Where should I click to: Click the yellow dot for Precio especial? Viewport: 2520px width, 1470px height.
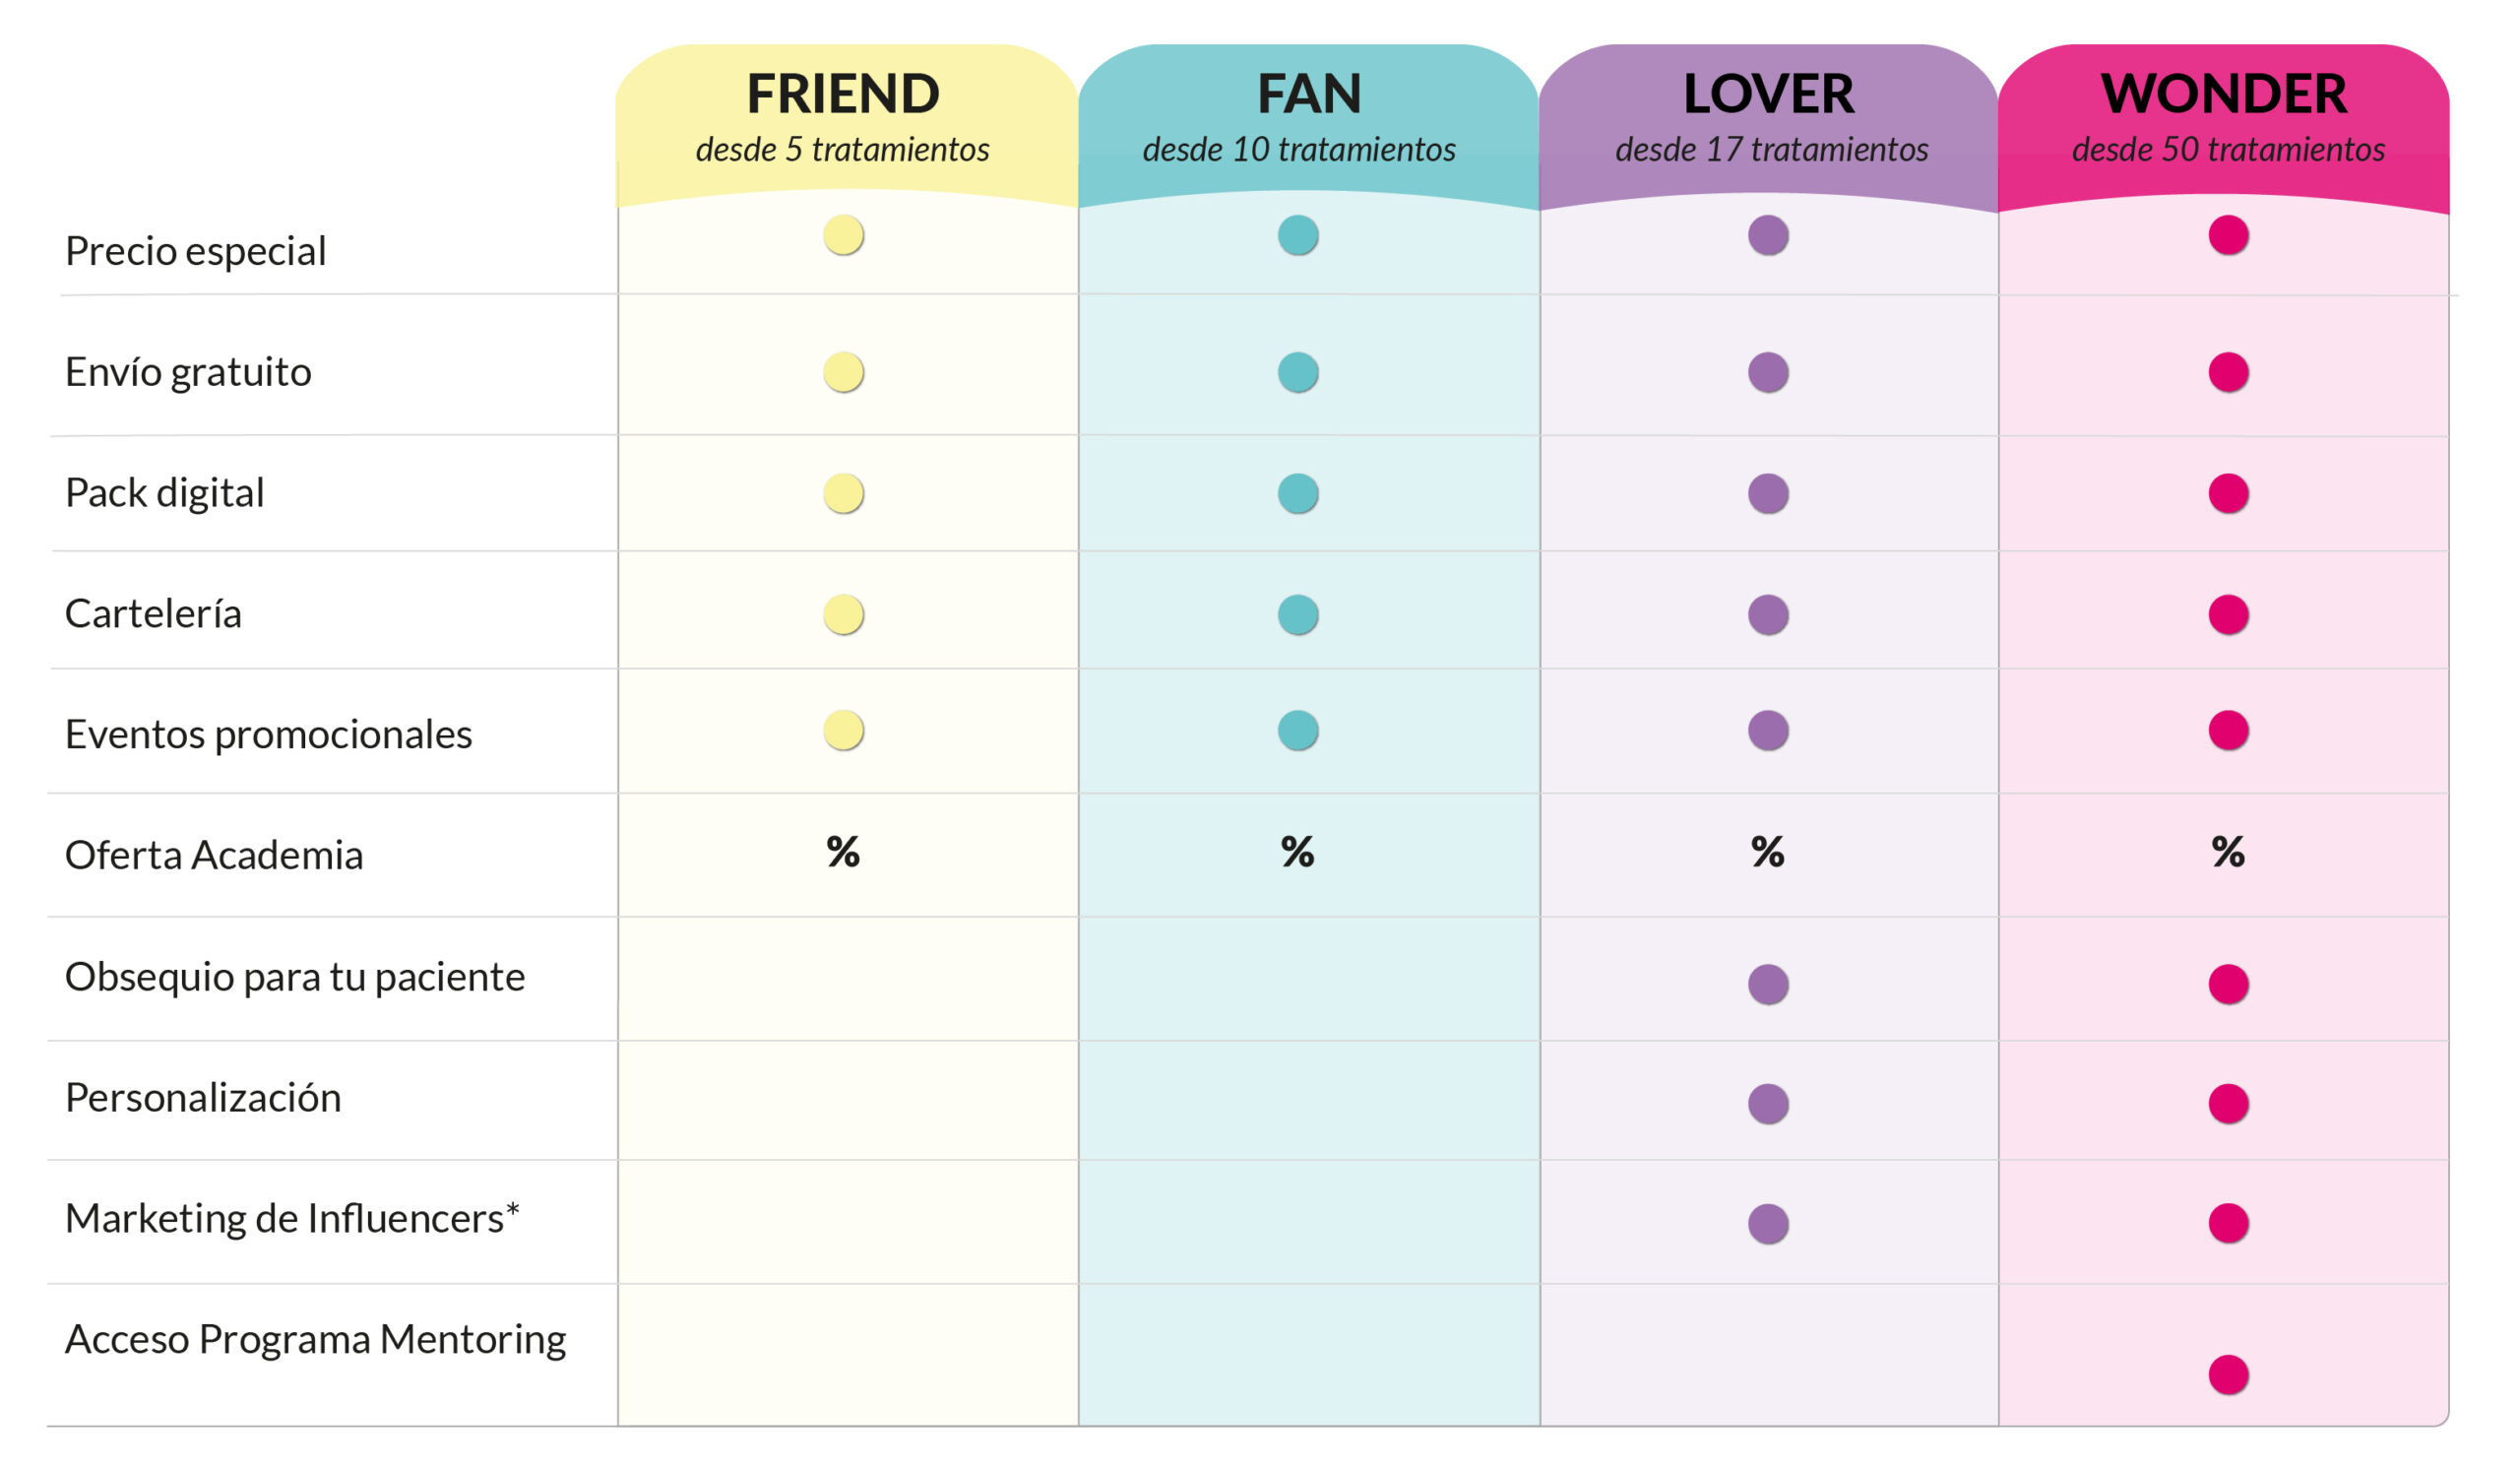844,236
